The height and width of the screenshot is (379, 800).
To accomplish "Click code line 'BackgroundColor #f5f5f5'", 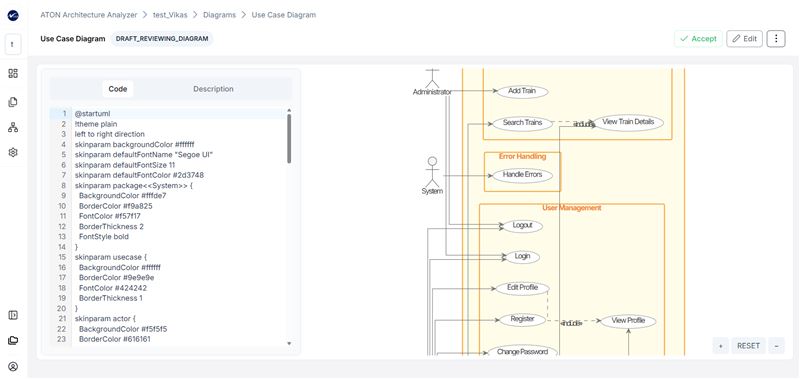I will pos(123,329).
